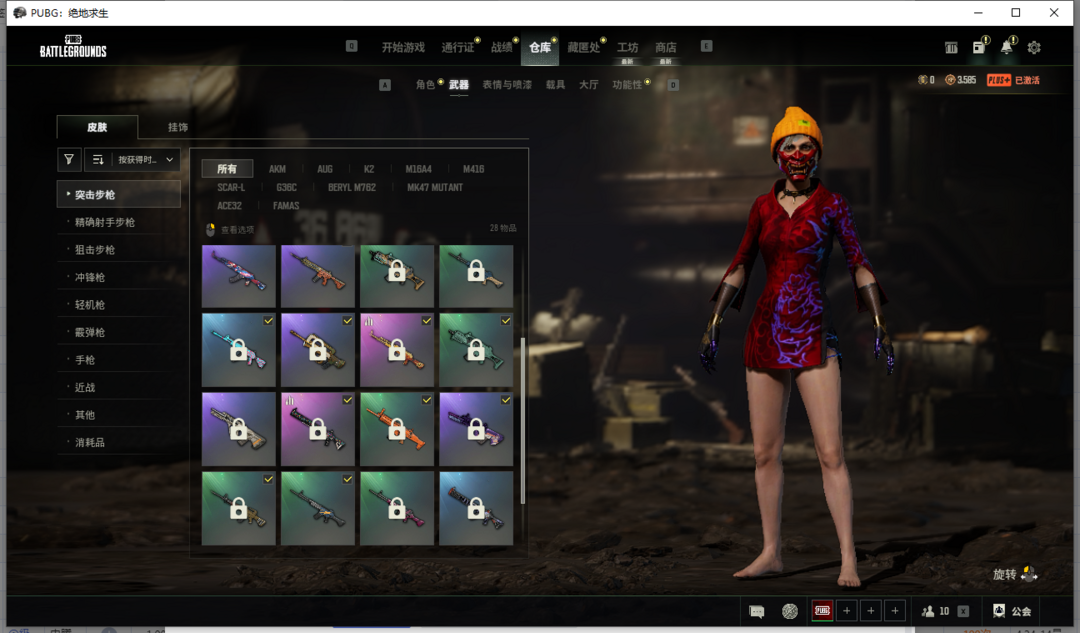The image size is (1080, 633).
Task: Click the last empty plus squad slot
Action: 895,611
